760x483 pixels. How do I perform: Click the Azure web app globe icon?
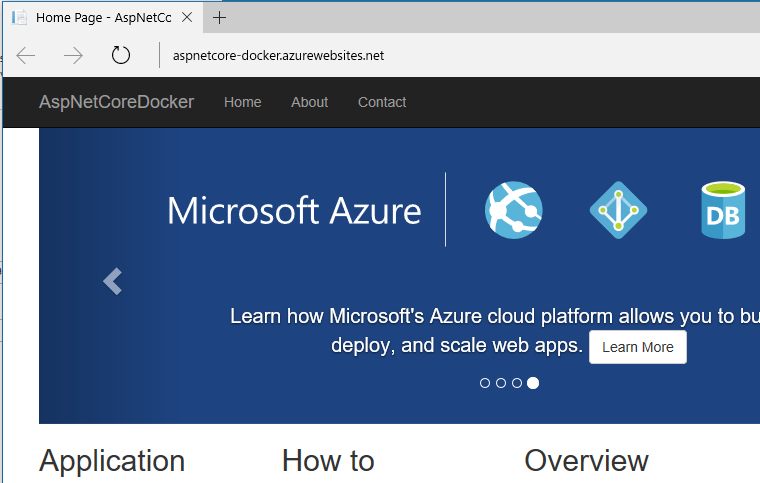click(513, 210)
